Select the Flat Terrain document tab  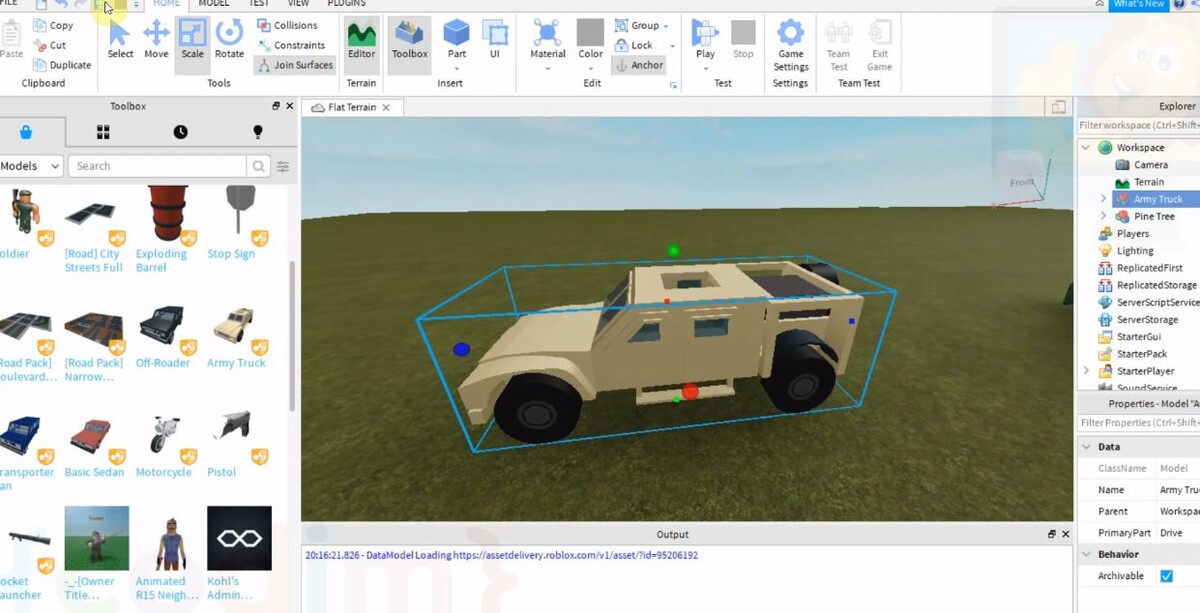coord(352,107)
